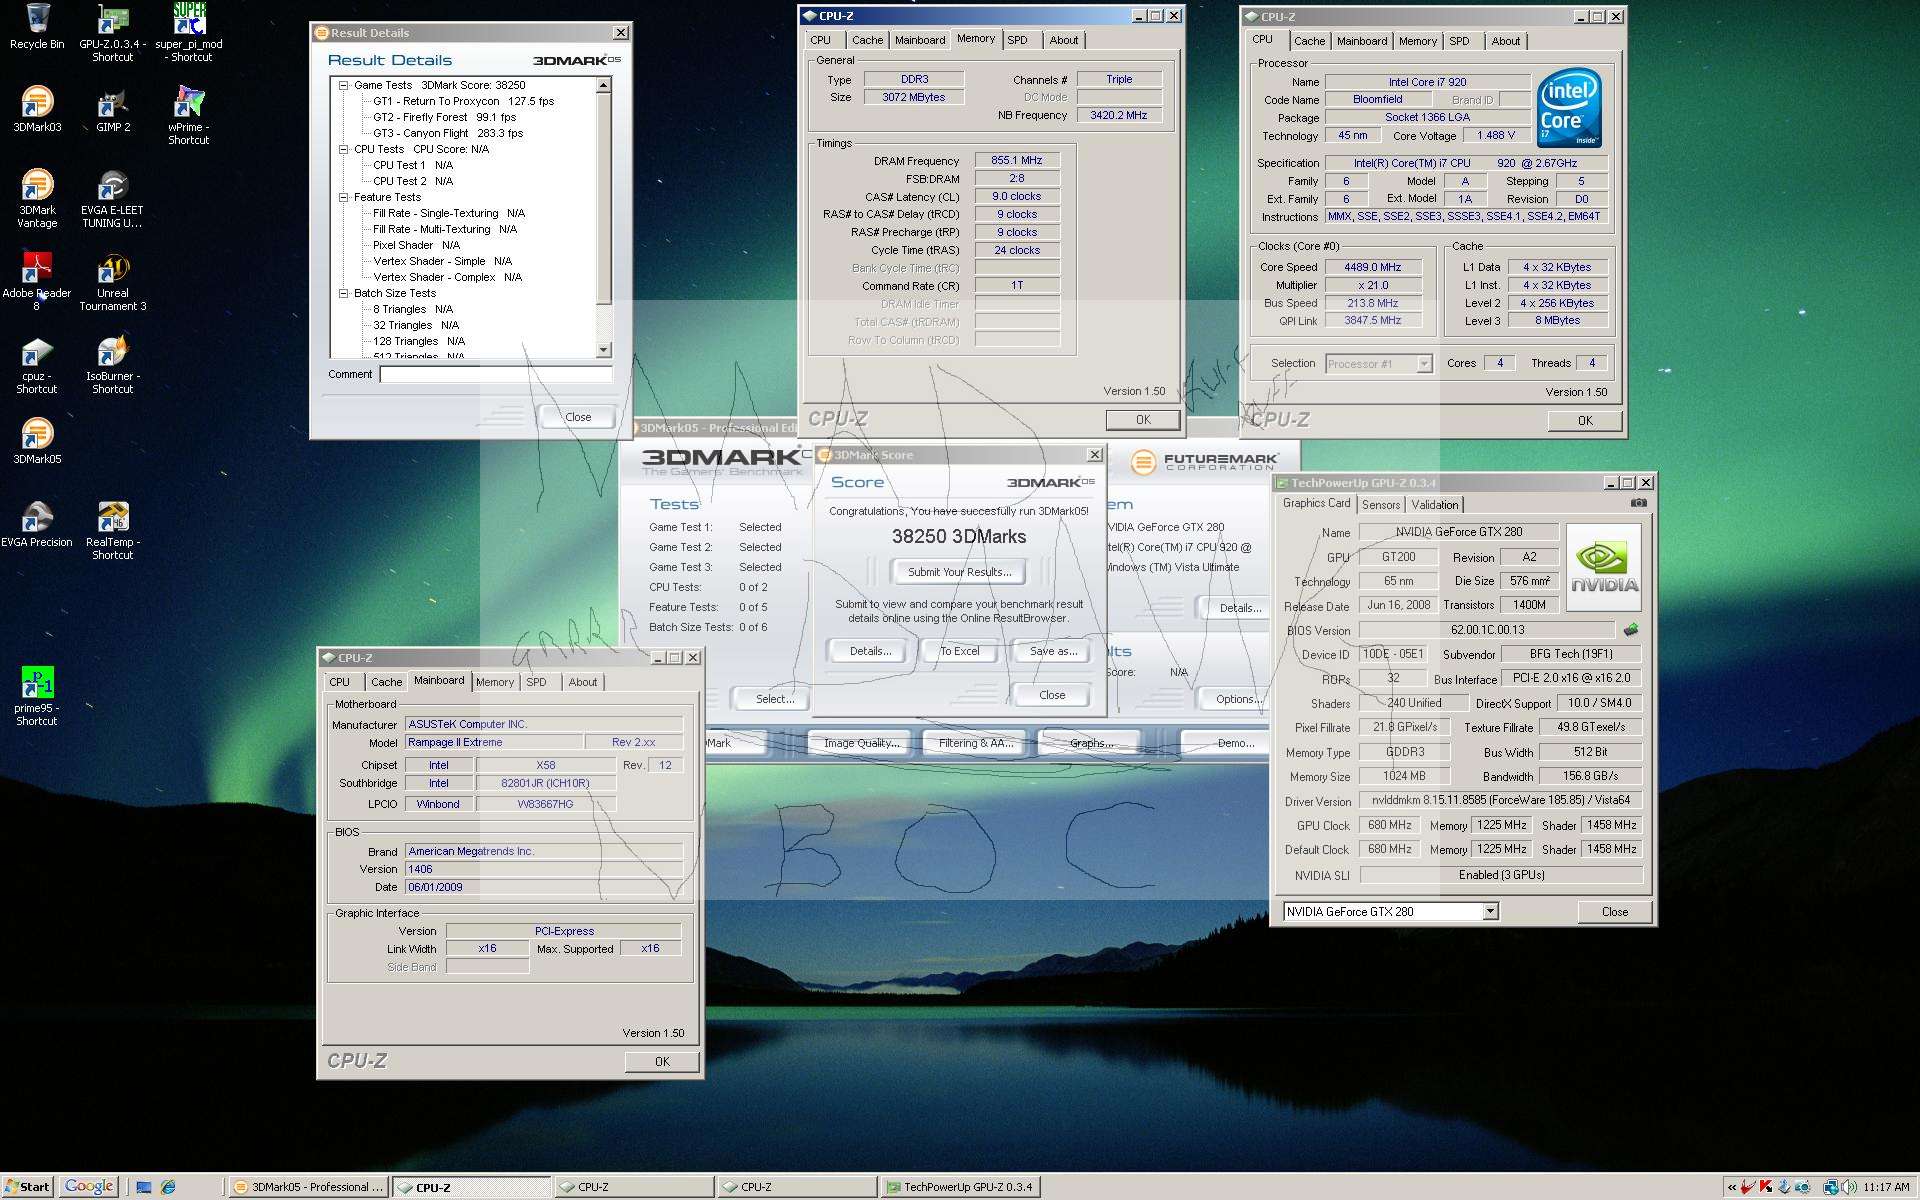Click the Start button on taskbar
This screenshot has height=1200, width=1920.
pyautogui.click(x=28, y=1187)
